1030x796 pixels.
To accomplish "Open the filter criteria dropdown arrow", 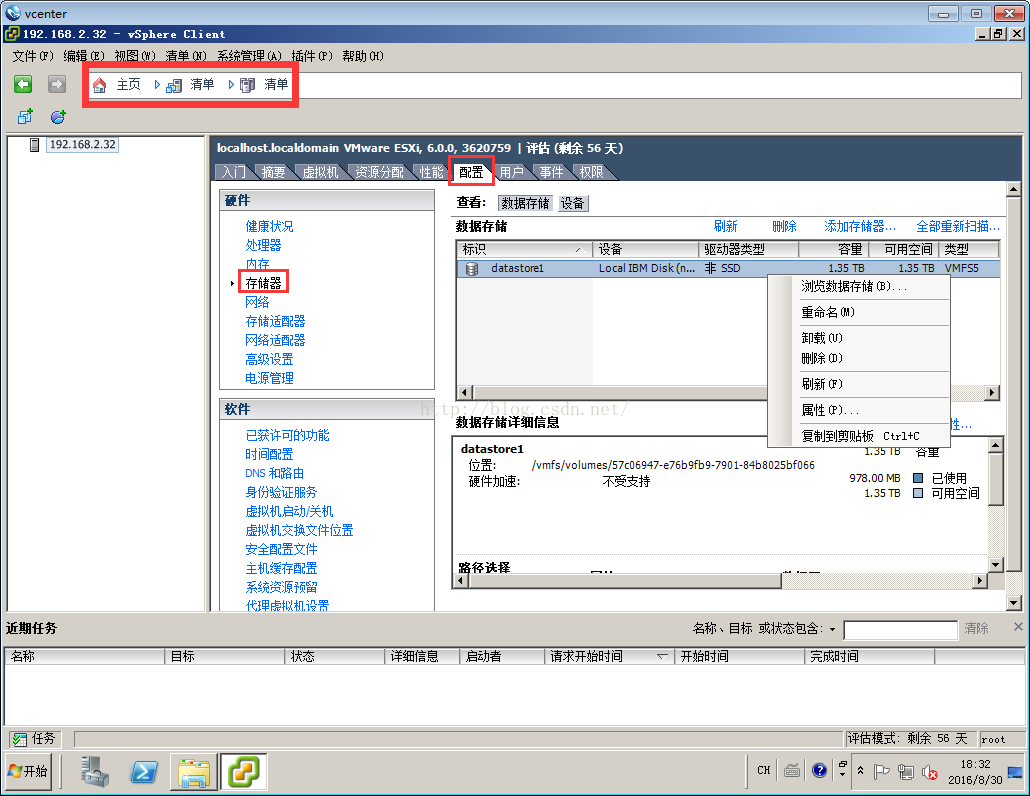I will (832, 629).
